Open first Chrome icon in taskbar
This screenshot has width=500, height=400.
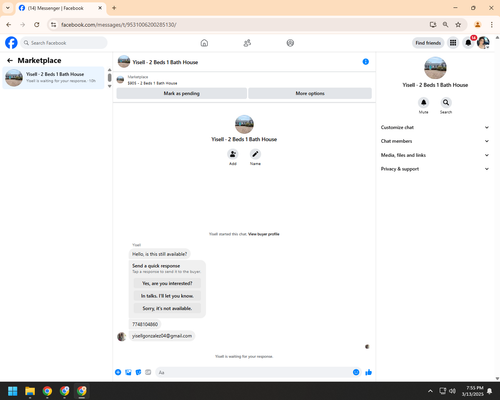(47, 391)
